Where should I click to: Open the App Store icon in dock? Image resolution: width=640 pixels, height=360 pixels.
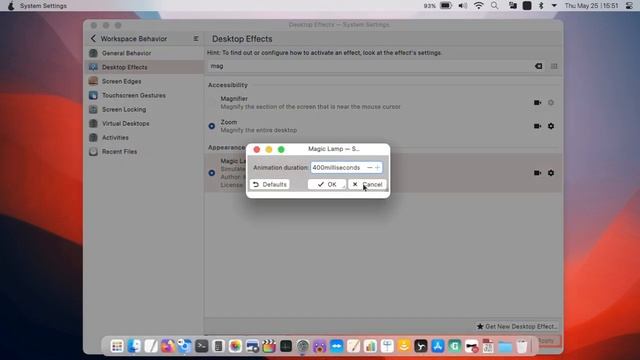click(x=438, y=347)
